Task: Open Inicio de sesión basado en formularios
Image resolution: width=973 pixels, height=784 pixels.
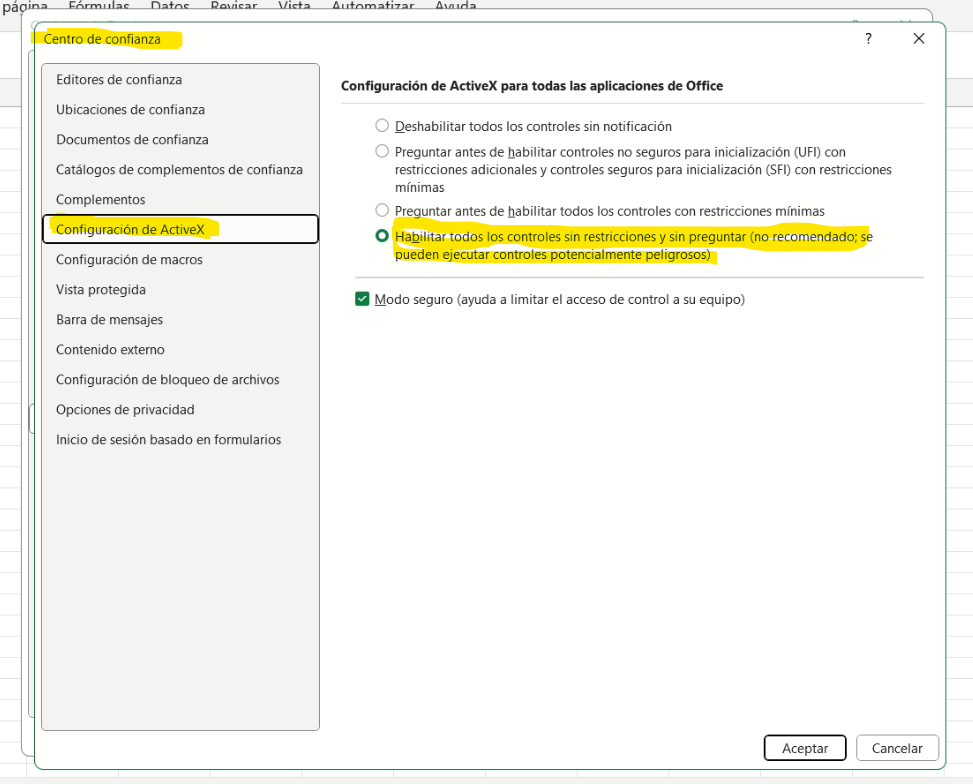Action: click(180, 439)
